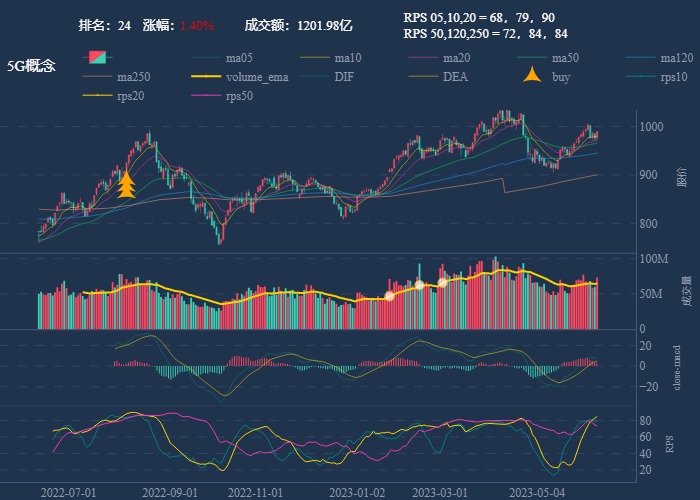Click the rps50 magenta legend line icon
Screen dimensions: 700x500
coord(205,96)
